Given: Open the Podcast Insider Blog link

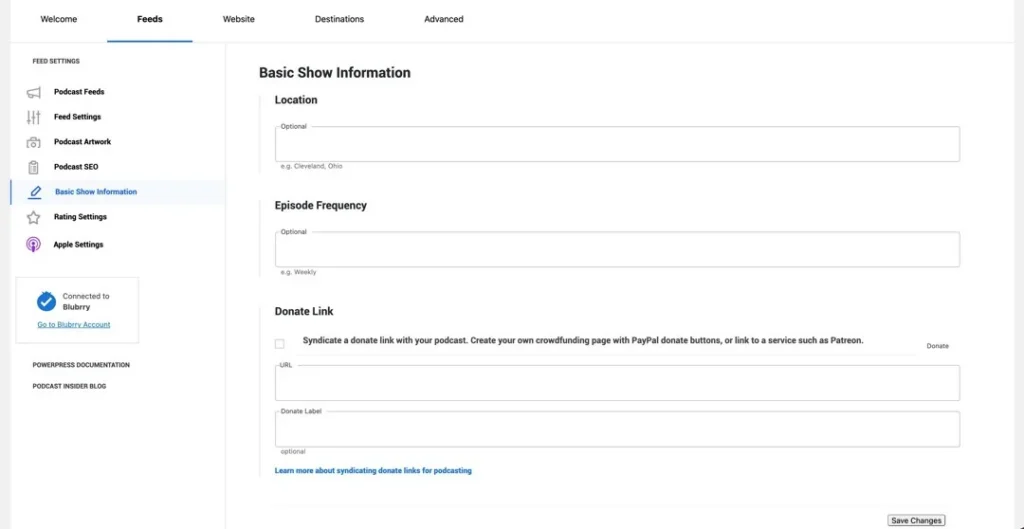Looking at the screenshot, I should click(69, 386).
